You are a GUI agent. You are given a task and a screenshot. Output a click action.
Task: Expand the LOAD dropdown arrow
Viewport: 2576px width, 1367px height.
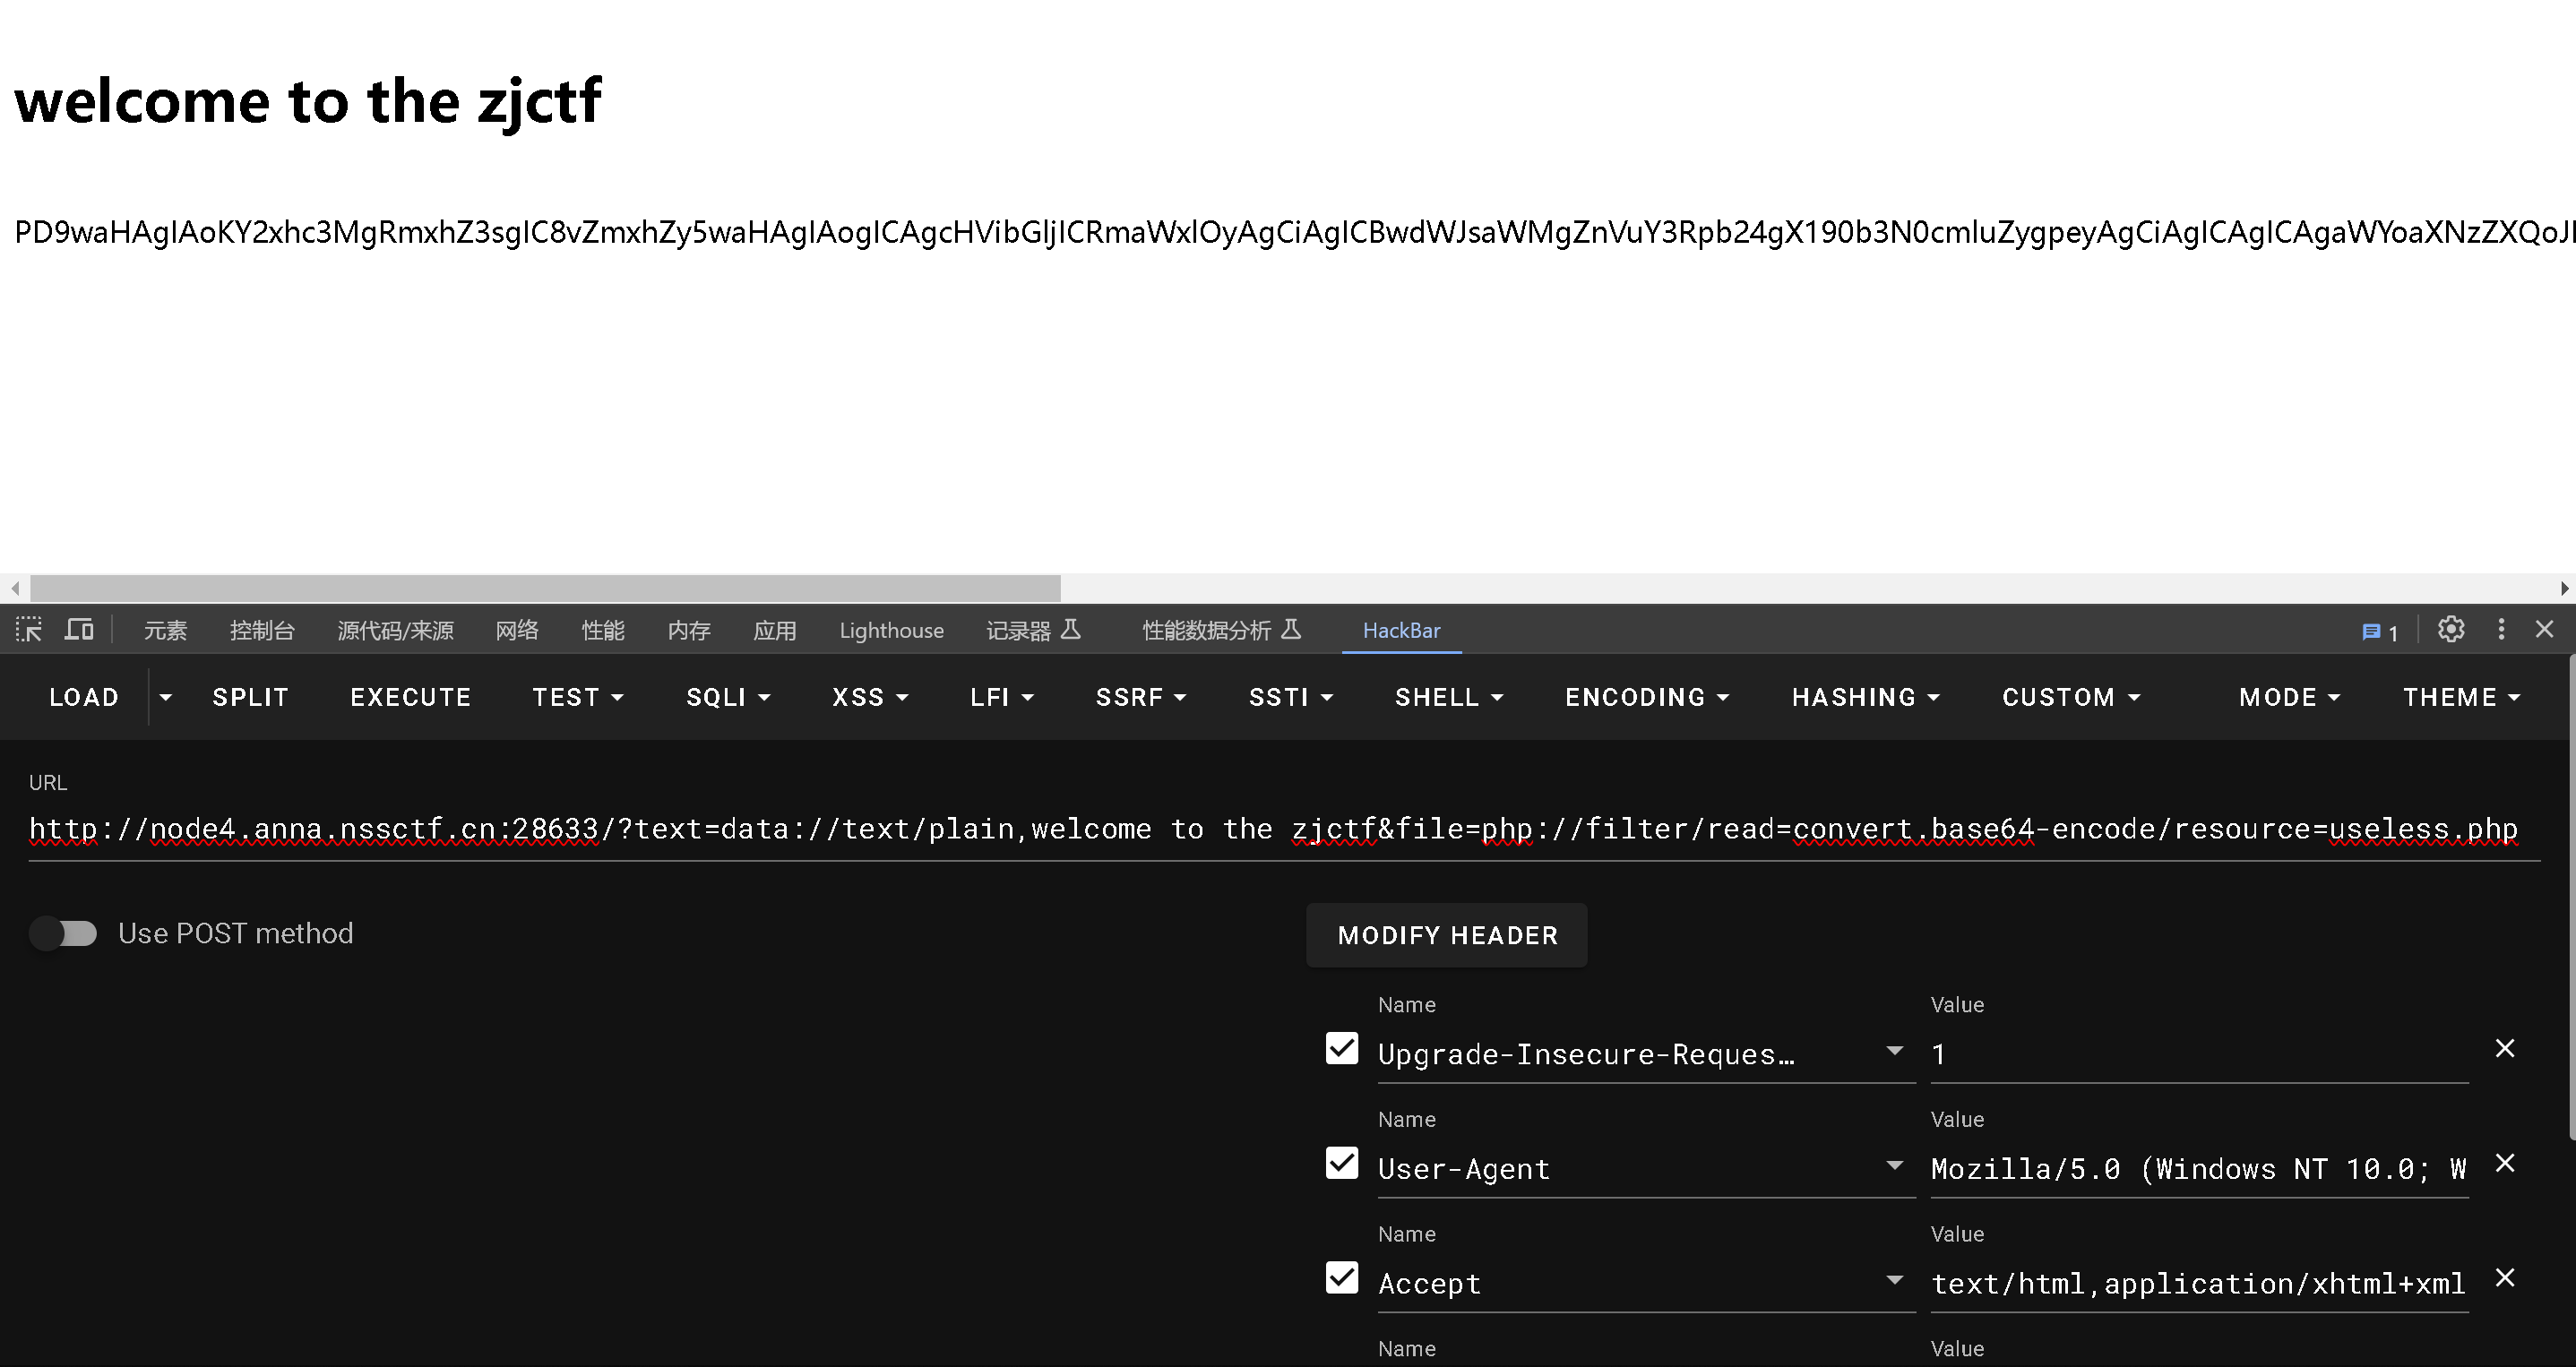coord(166,697)
